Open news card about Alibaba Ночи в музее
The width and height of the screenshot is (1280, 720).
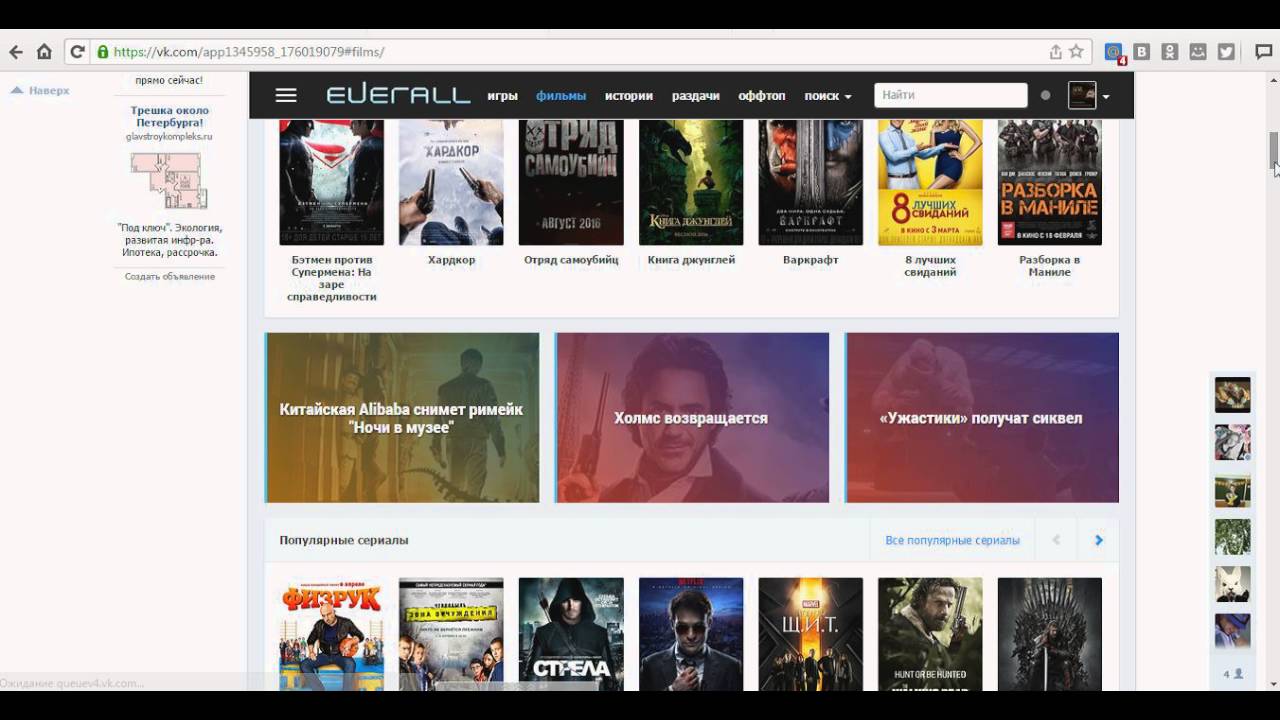tap(402, 418)
